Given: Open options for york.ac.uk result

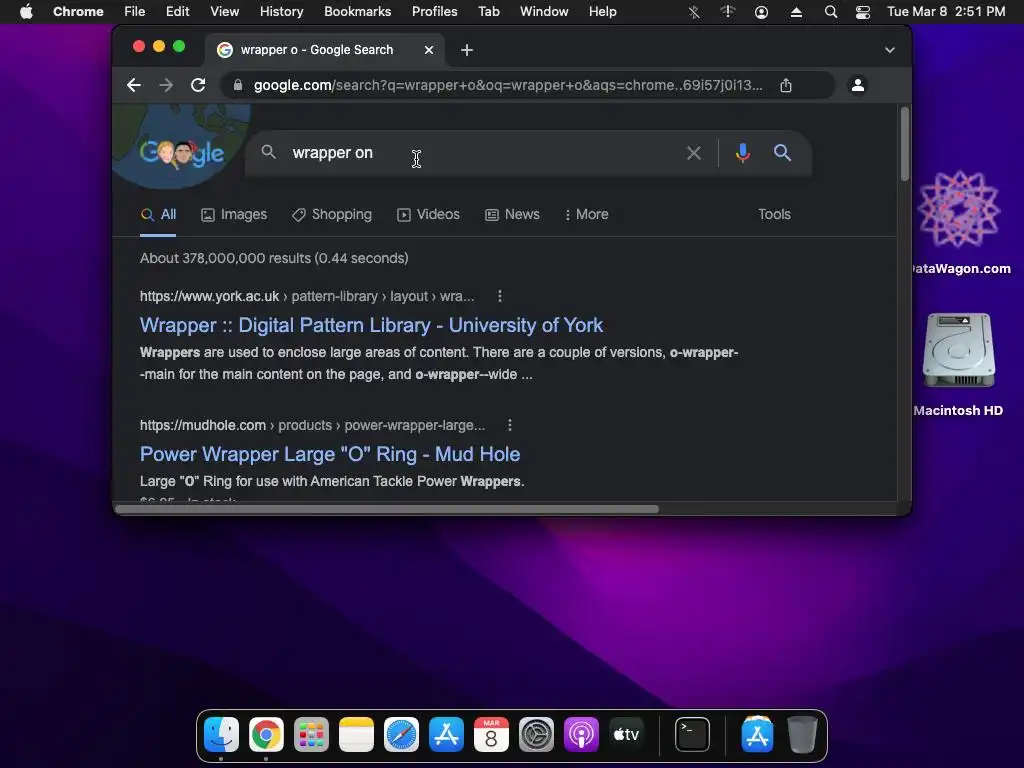Looking at the screenshot, I should 500,296.
